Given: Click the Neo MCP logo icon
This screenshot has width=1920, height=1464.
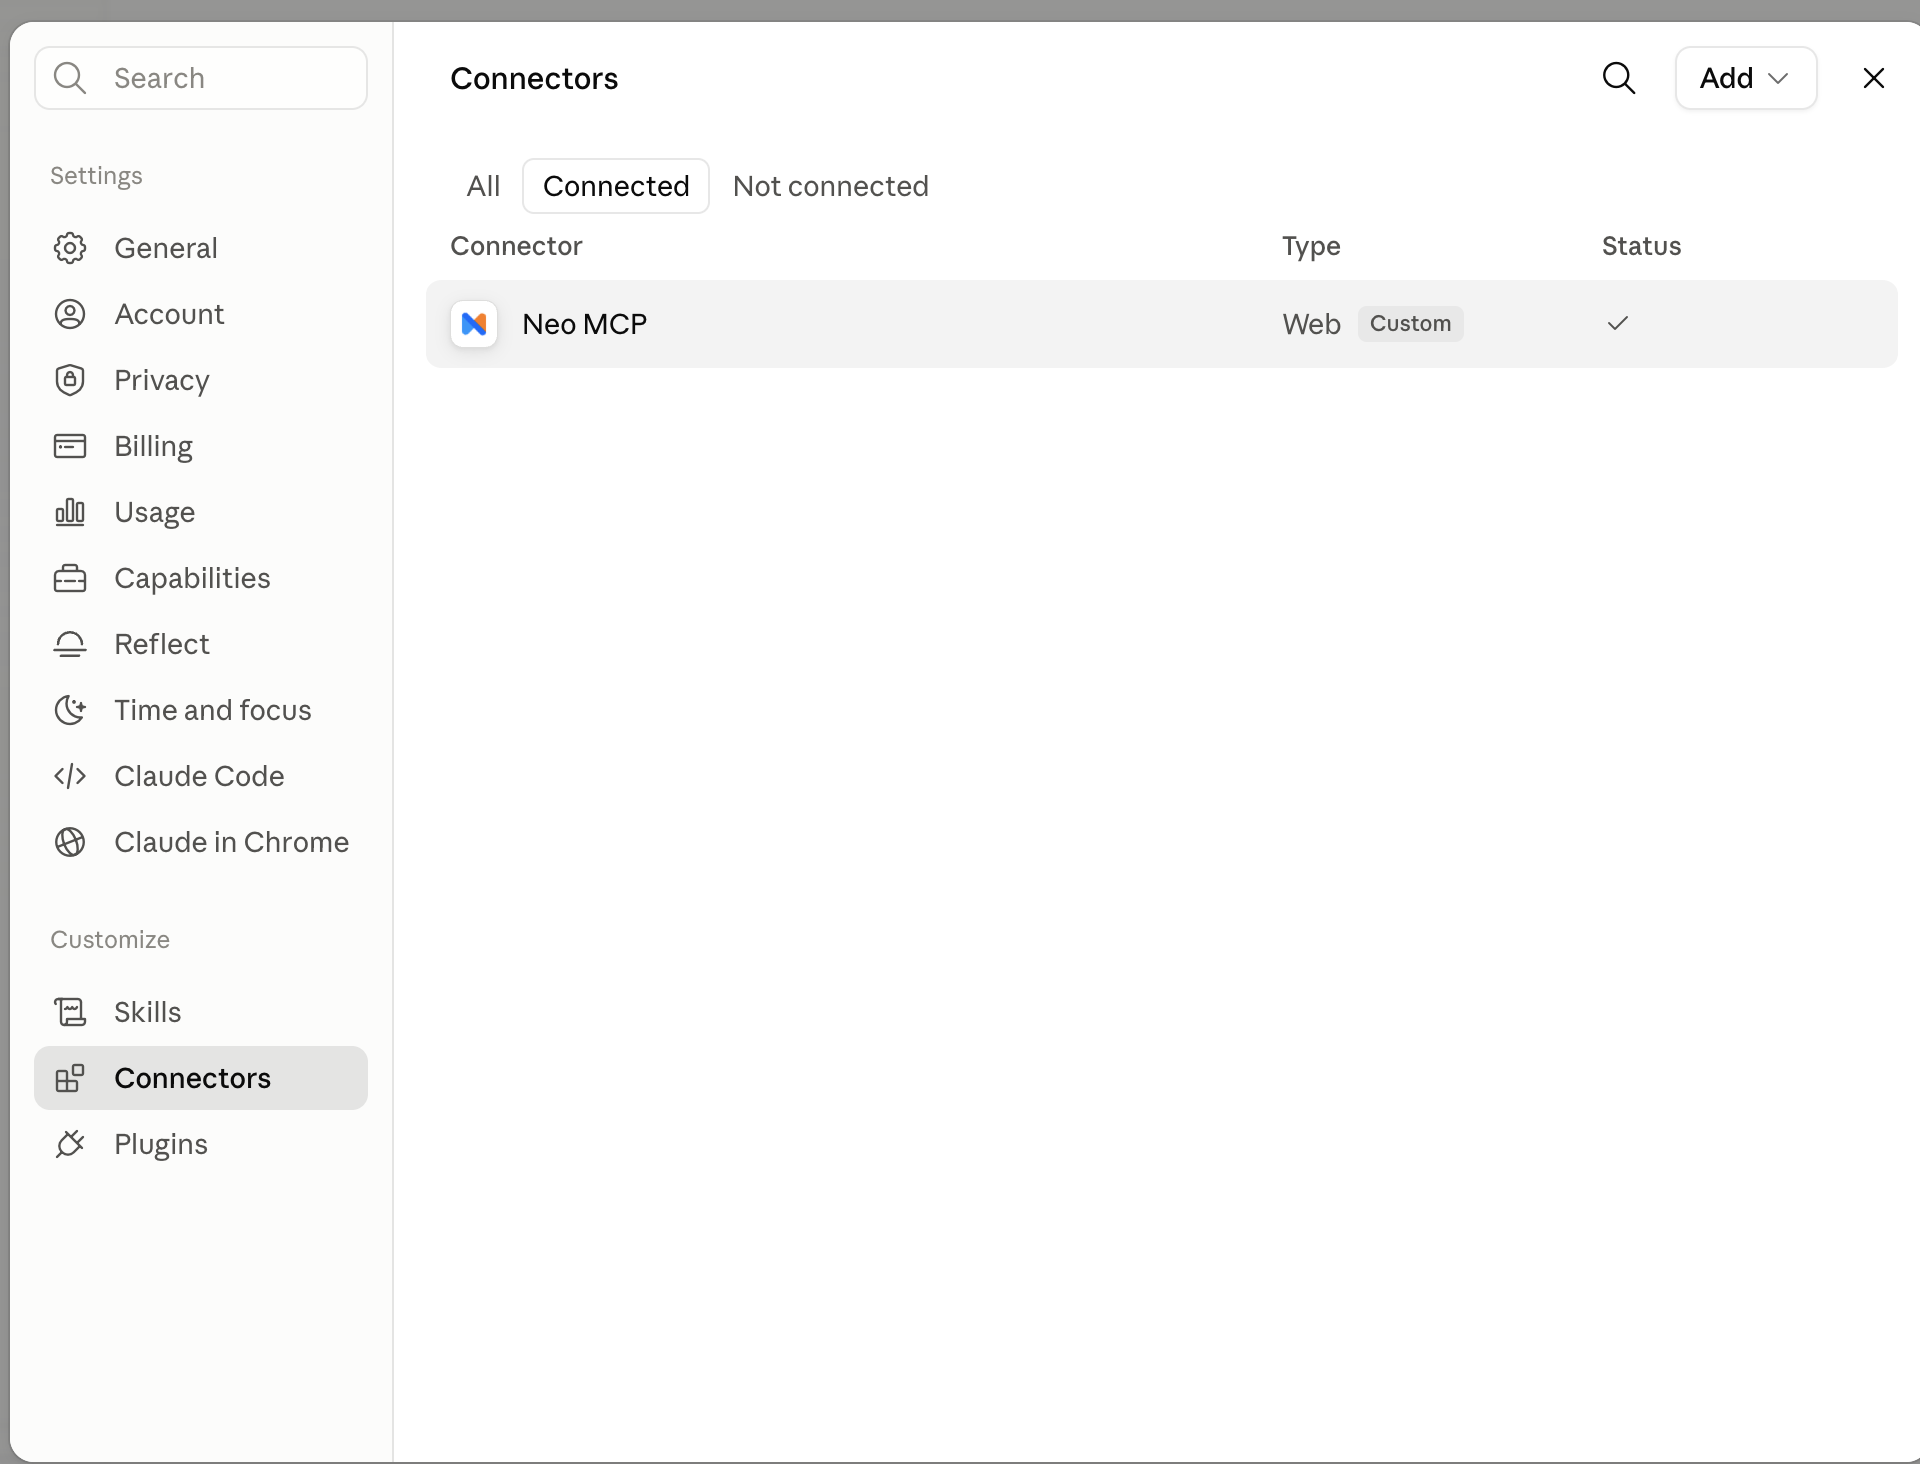Looking at the screenshot, I should point(474,324).
